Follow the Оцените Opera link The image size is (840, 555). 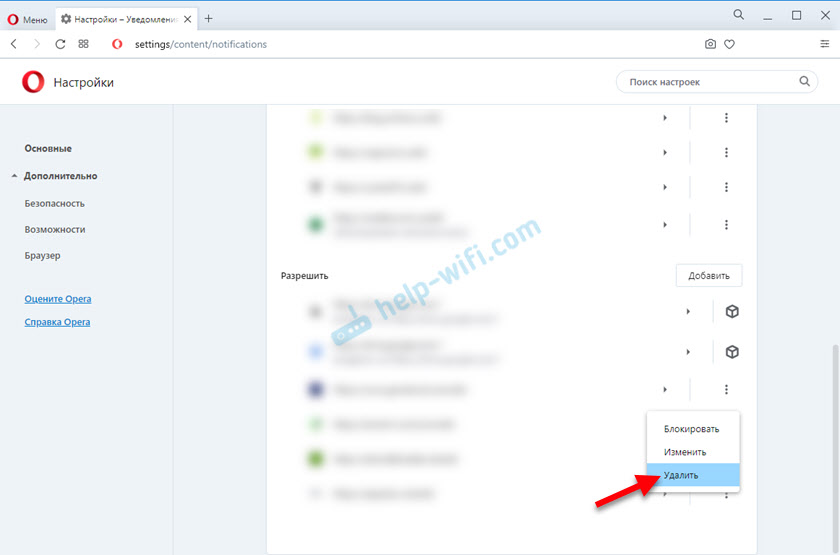click(x=58, y=299)
